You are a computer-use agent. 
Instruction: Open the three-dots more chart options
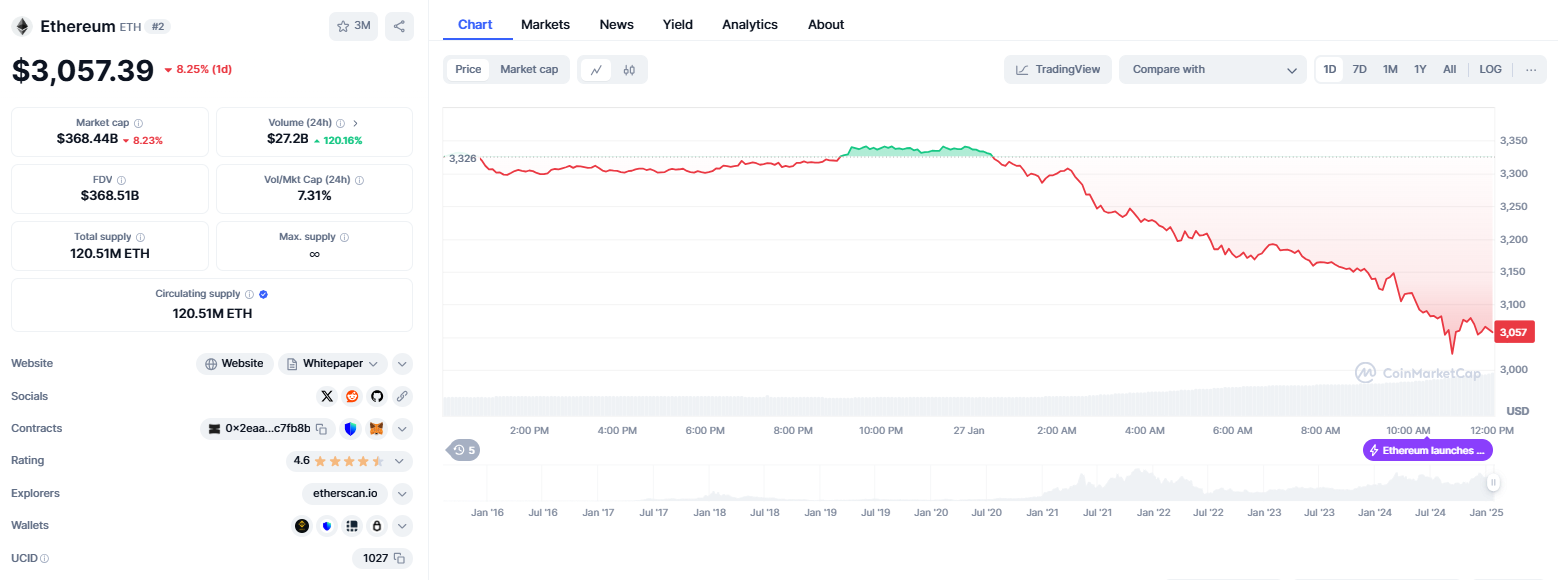click(x=1530, y=69)
